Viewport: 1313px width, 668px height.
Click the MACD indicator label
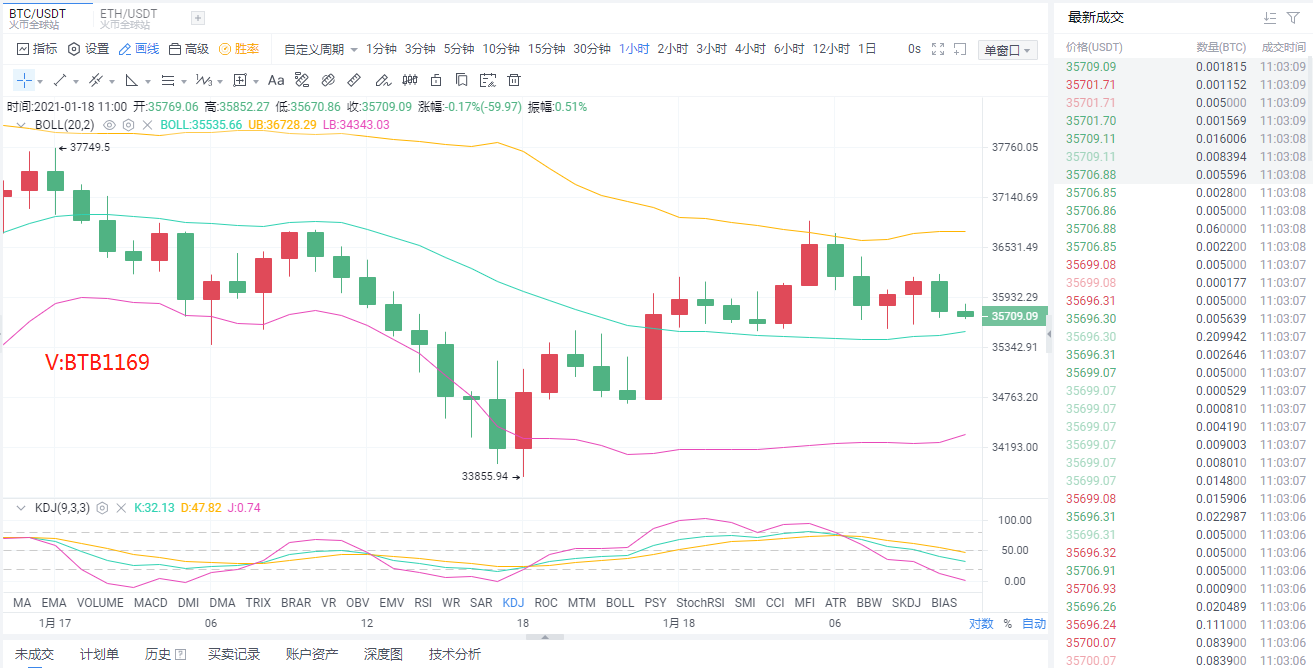coord(150,602)
